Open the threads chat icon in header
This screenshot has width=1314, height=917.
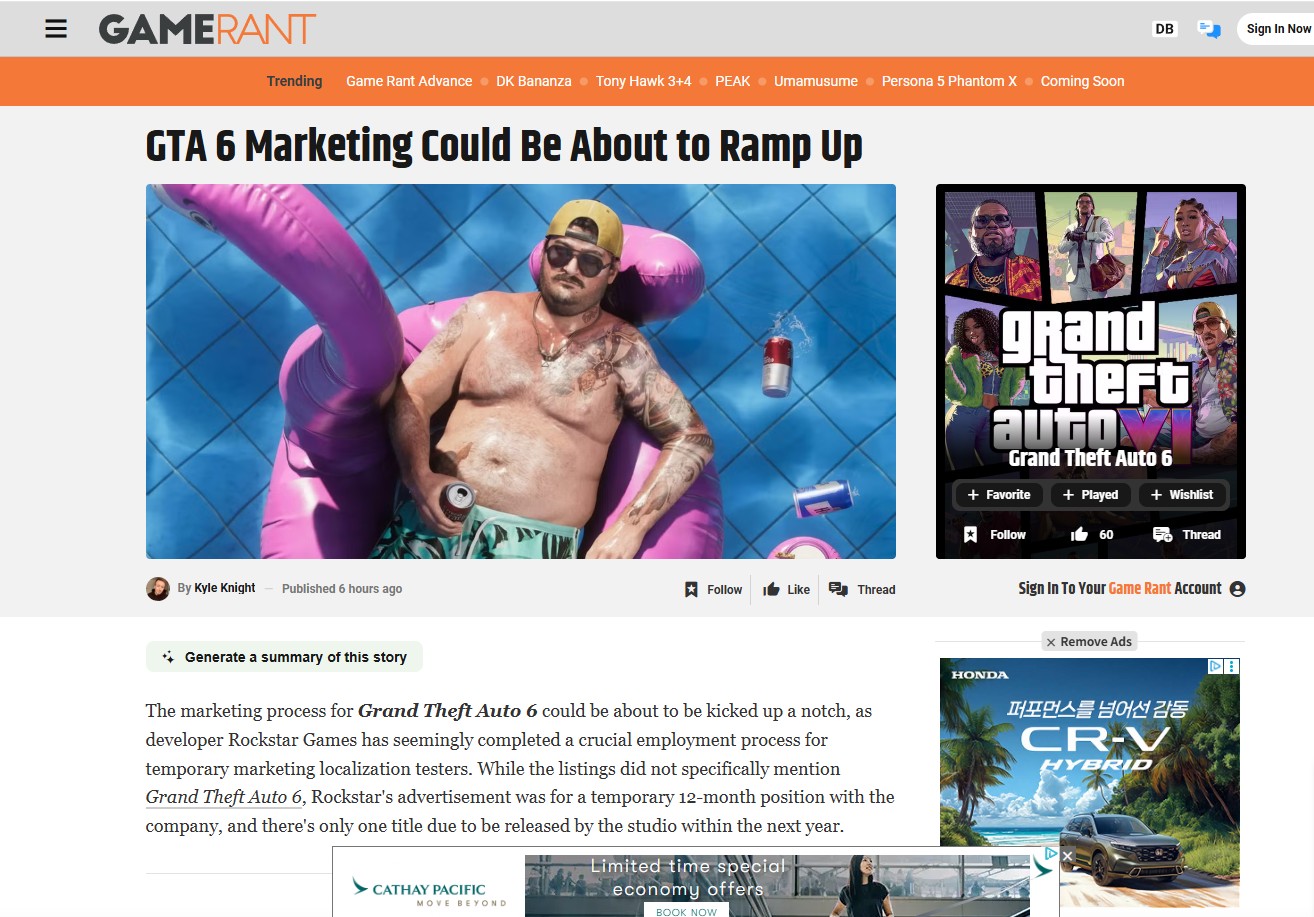[x=1209, y=29]
